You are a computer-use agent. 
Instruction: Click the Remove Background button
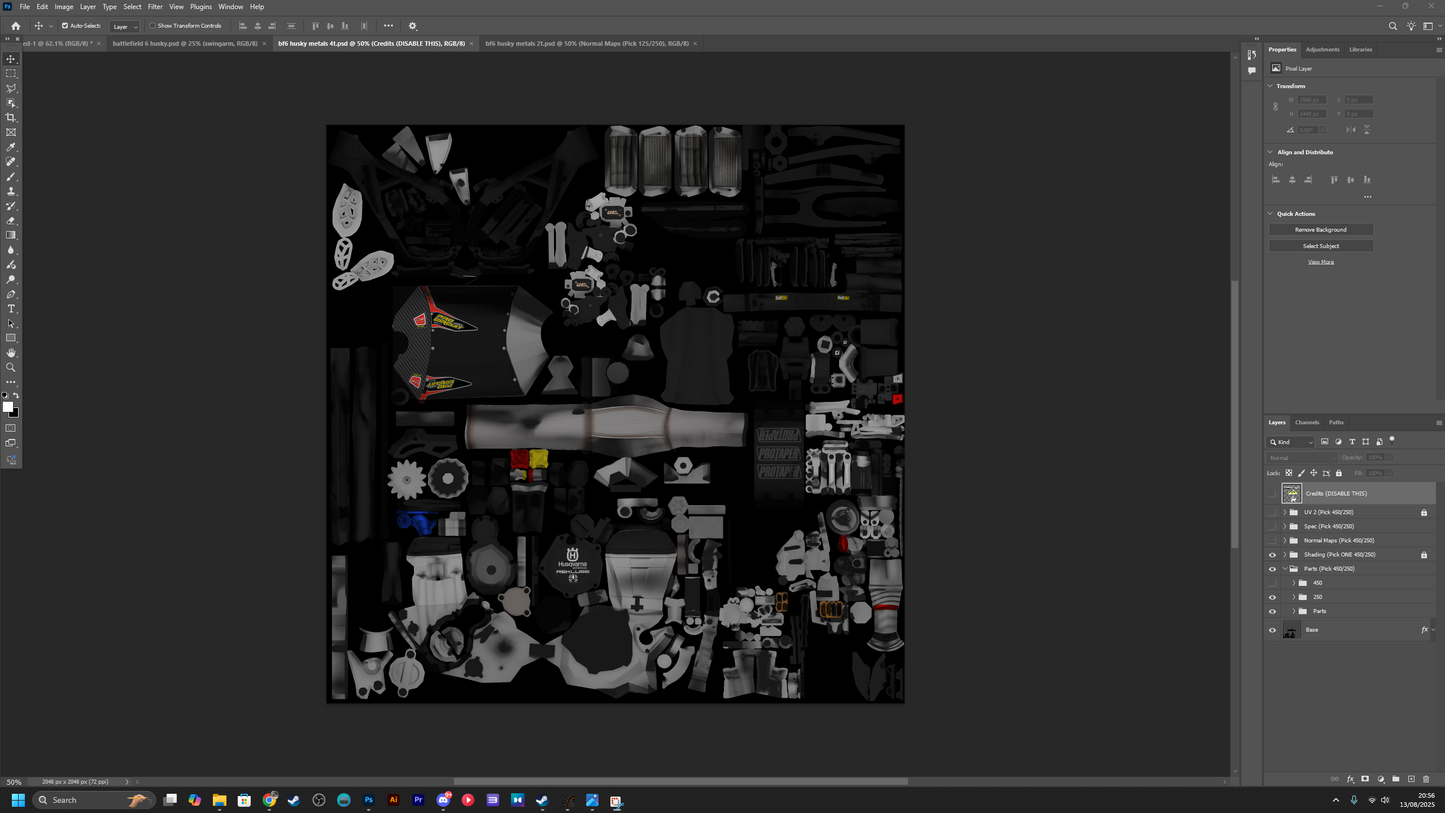point(1320,230)
